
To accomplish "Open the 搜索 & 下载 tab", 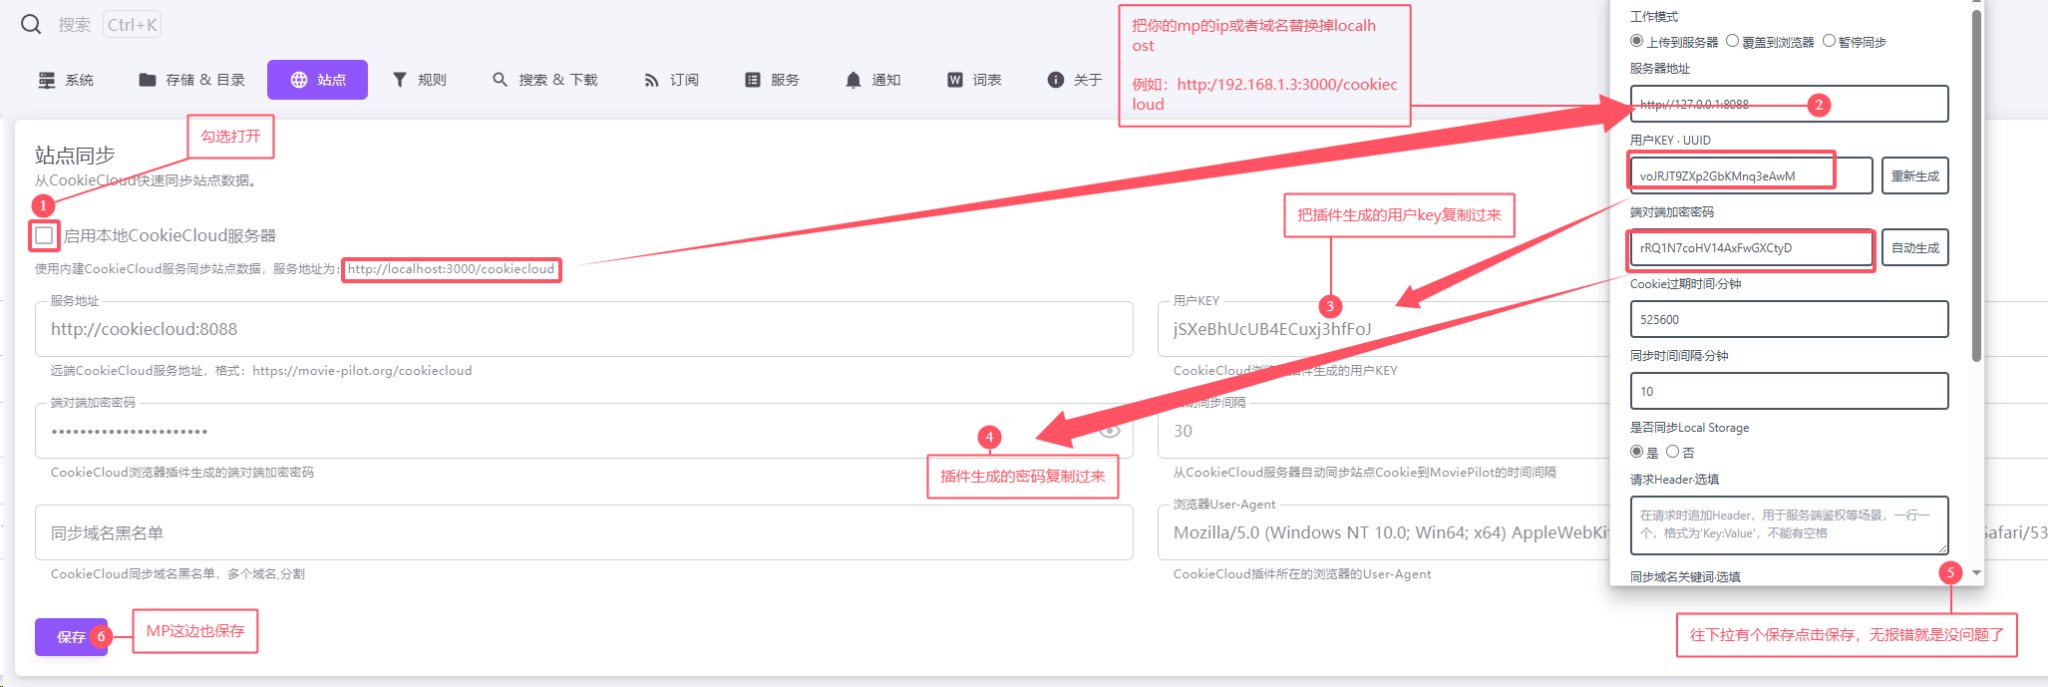I will click(x=545, y=80).
